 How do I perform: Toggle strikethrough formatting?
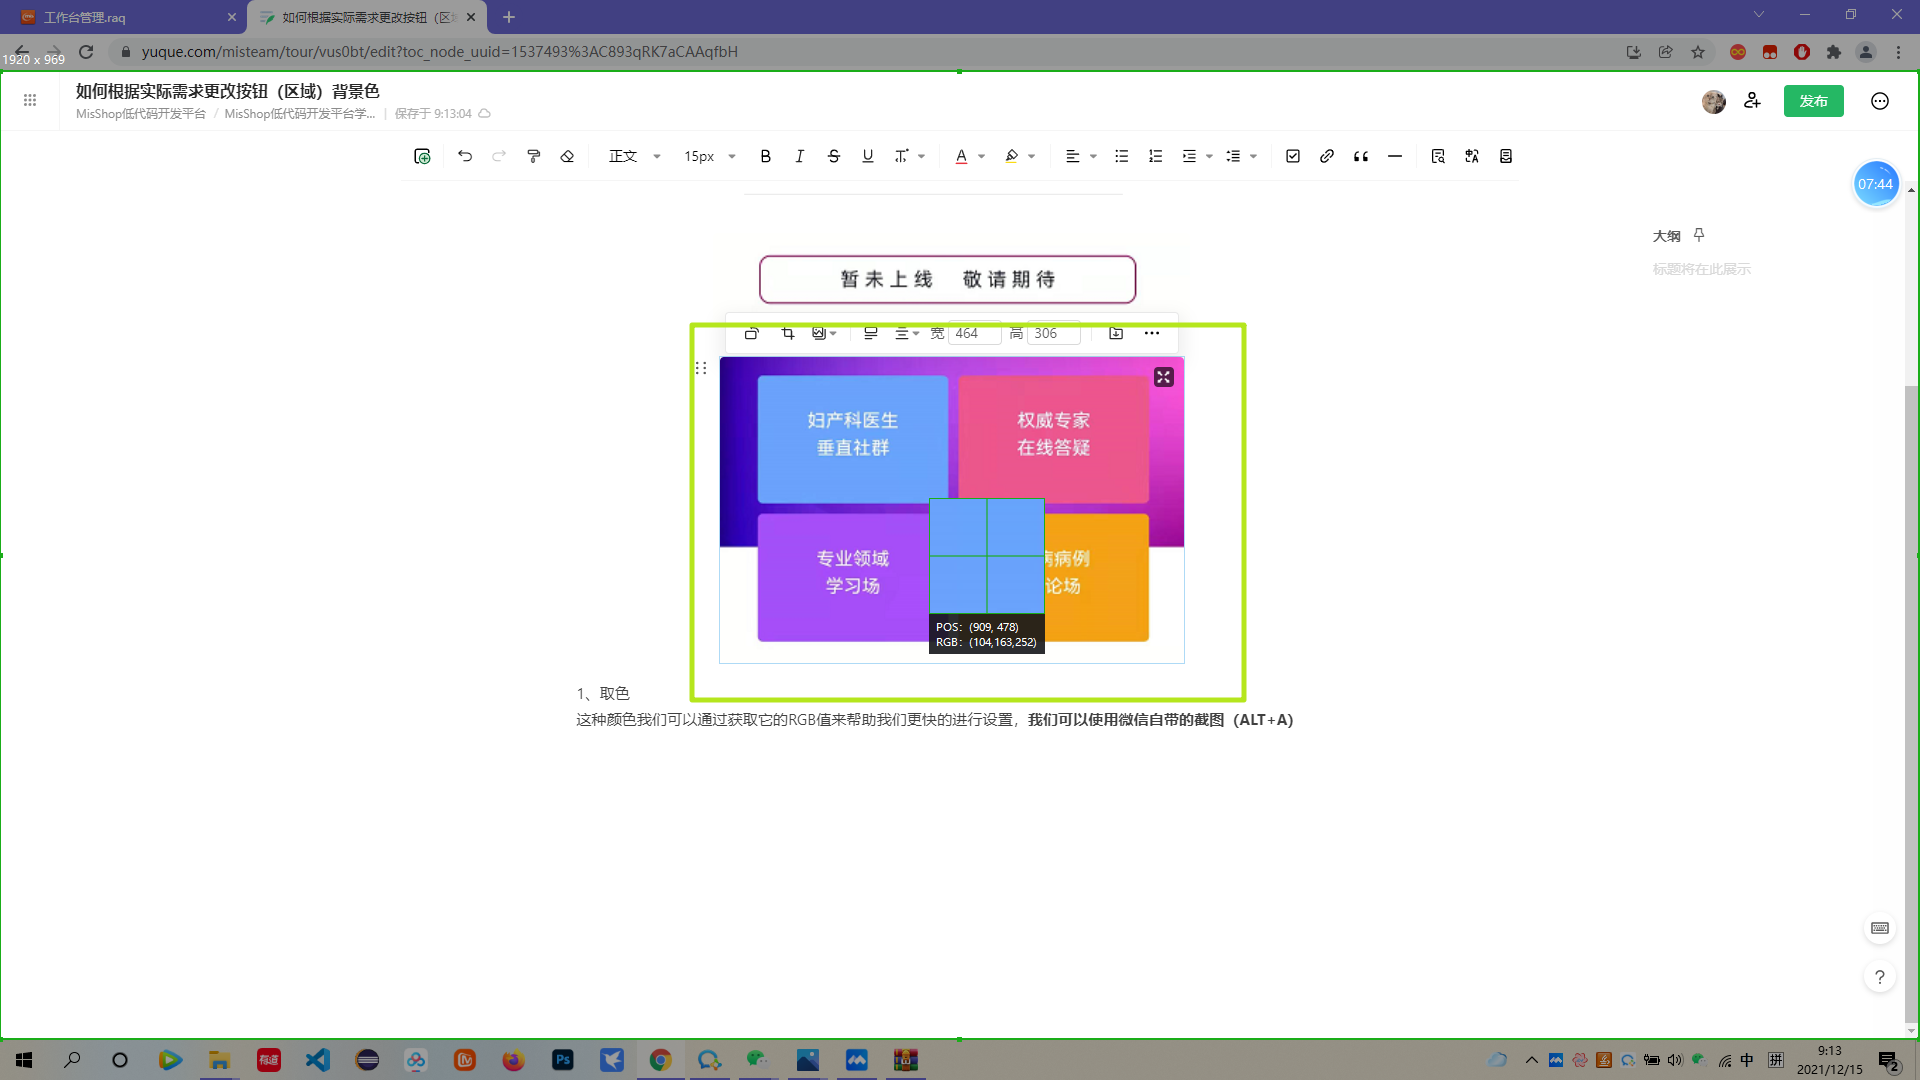click(x=834, y=156)
